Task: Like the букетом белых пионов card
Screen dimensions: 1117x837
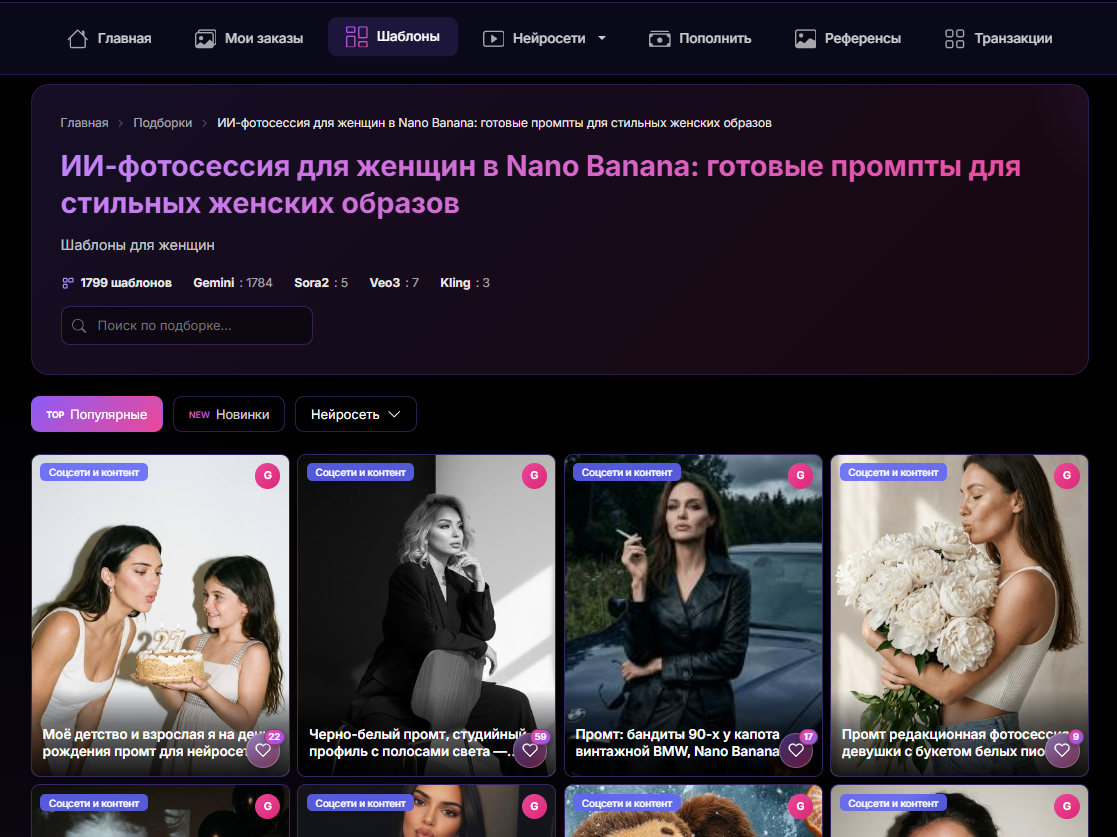Action: point(1062,750)
